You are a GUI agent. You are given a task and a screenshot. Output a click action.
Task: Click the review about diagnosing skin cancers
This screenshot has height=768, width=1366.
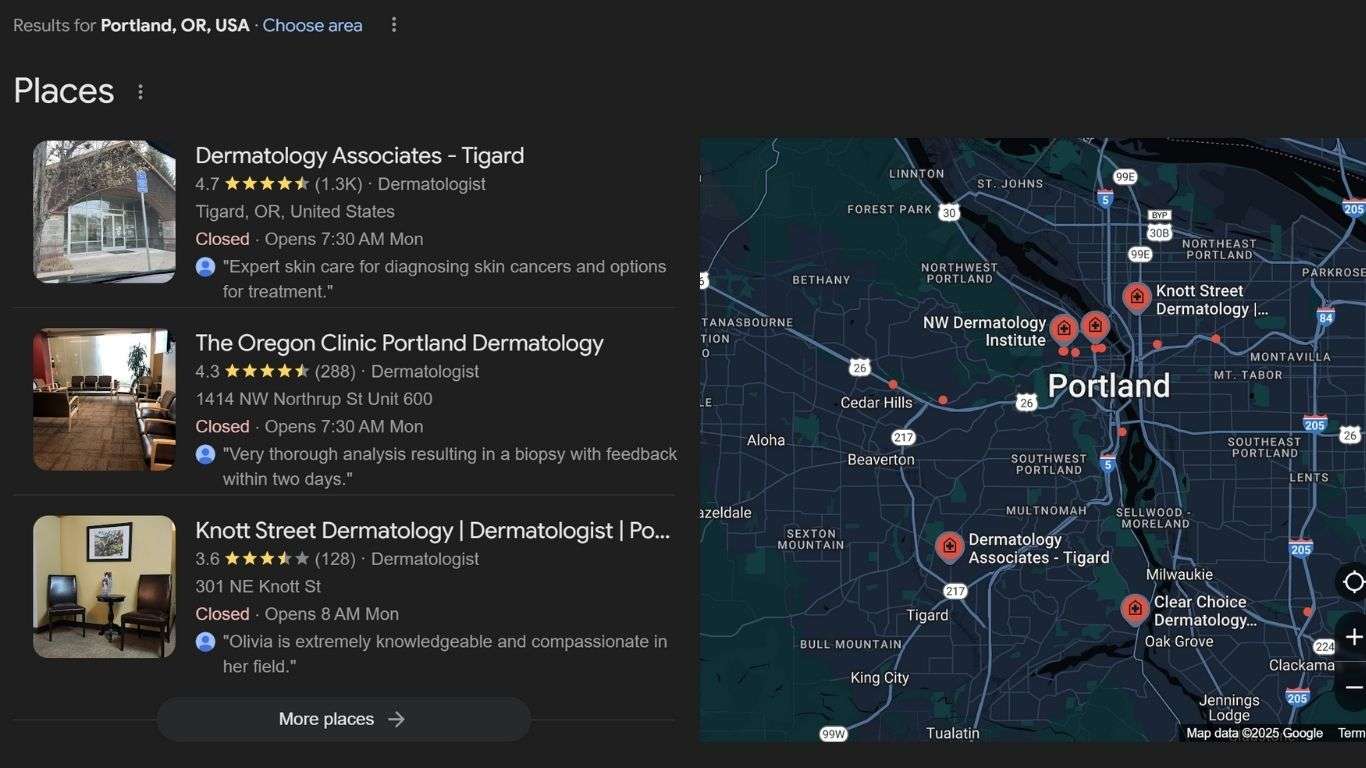tap(444, 279)
